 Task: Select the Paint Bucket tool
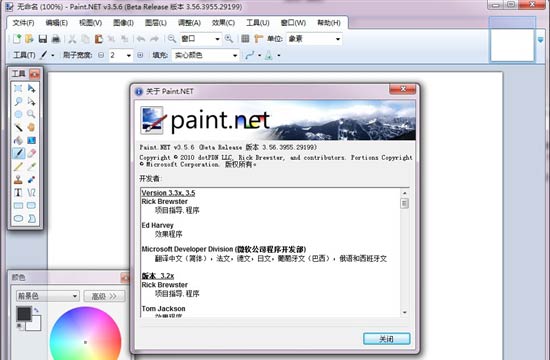[x=18, y=140]
